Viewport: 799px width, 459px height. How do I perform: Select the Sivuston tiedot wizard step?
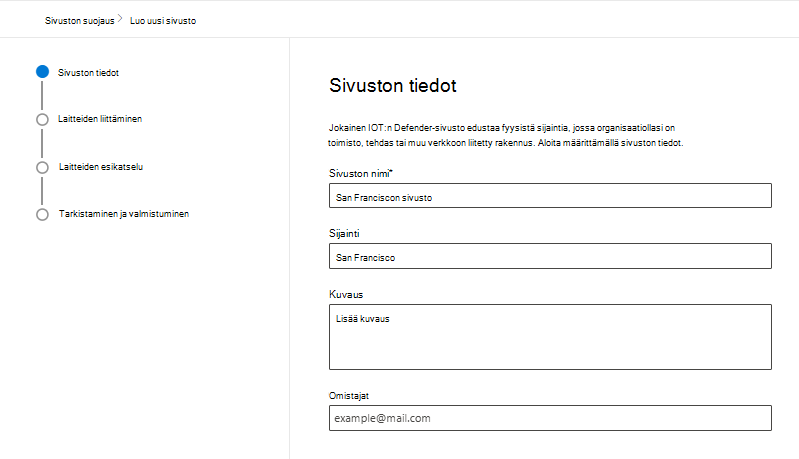tap(88, 73)
